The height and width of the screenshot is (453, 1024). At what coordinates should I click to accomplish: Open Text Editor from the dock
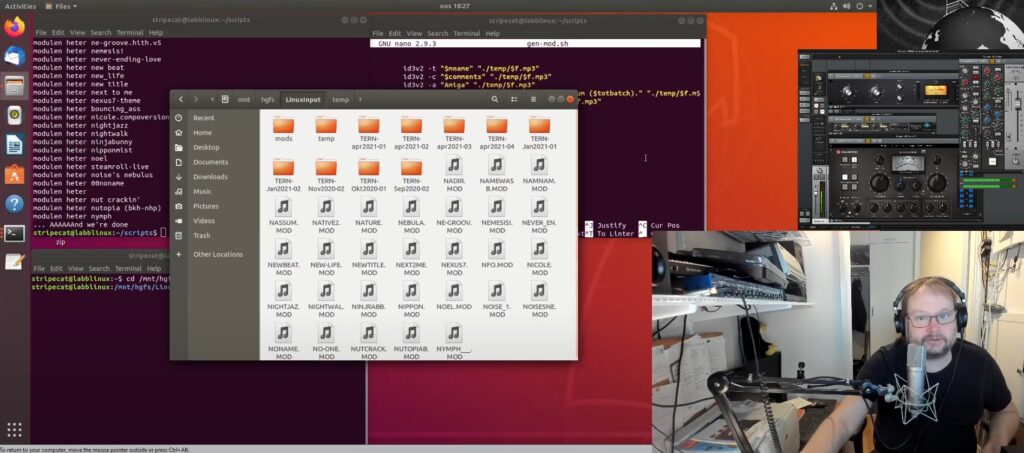click(14, 262)
